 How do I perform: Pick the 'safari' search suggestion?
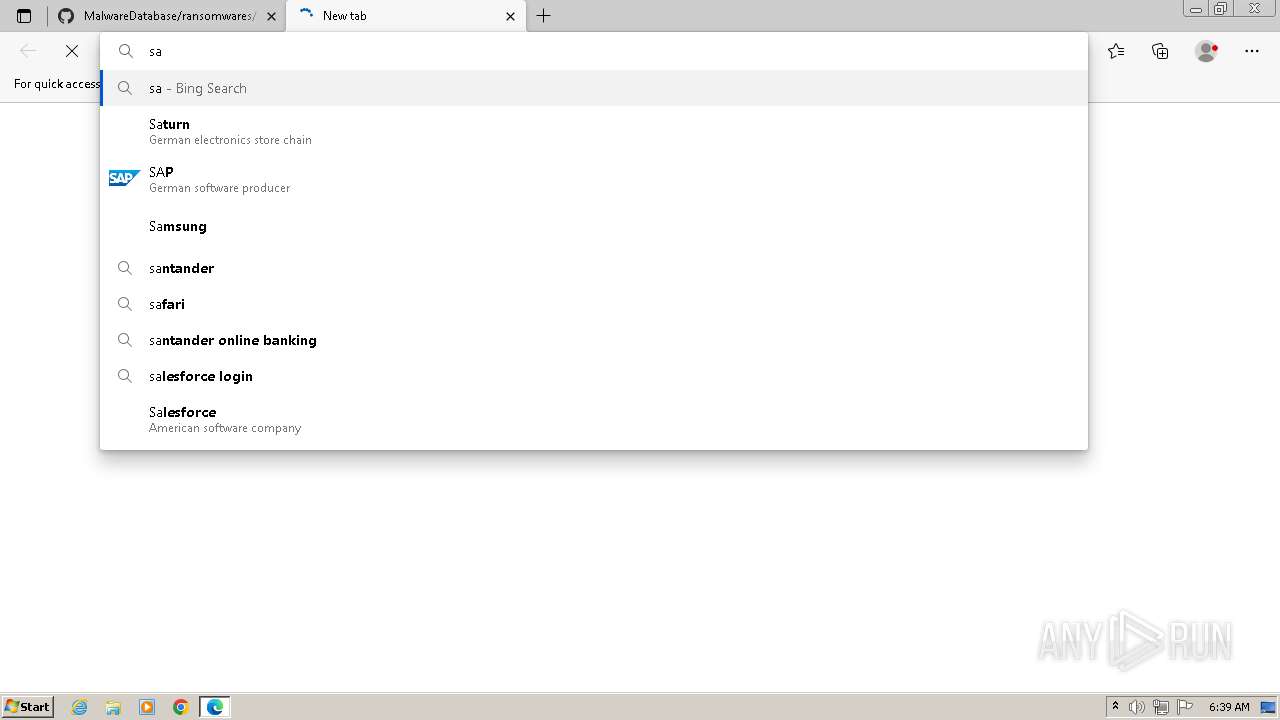coord(594,304)
